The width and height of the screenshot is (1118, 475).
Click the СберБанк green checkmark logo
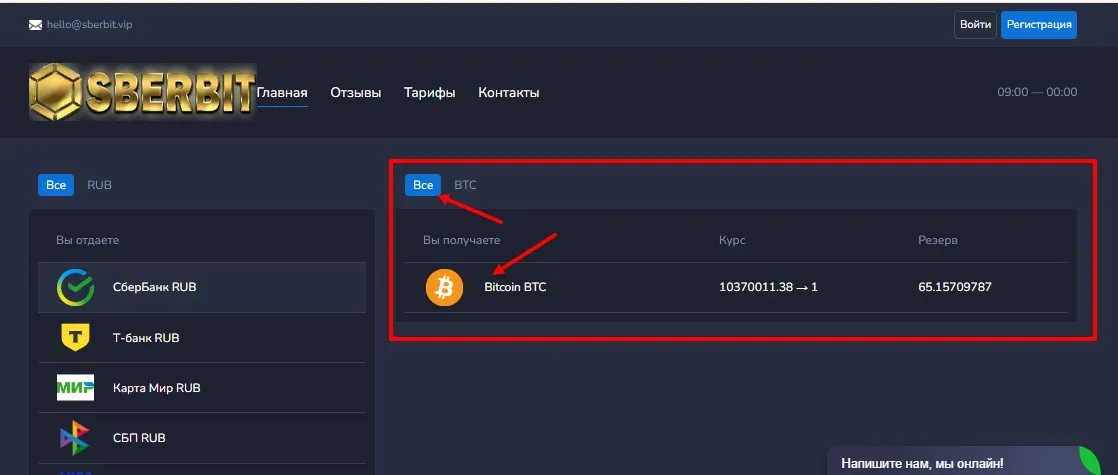pyautogui.click(x=75, y=287)
